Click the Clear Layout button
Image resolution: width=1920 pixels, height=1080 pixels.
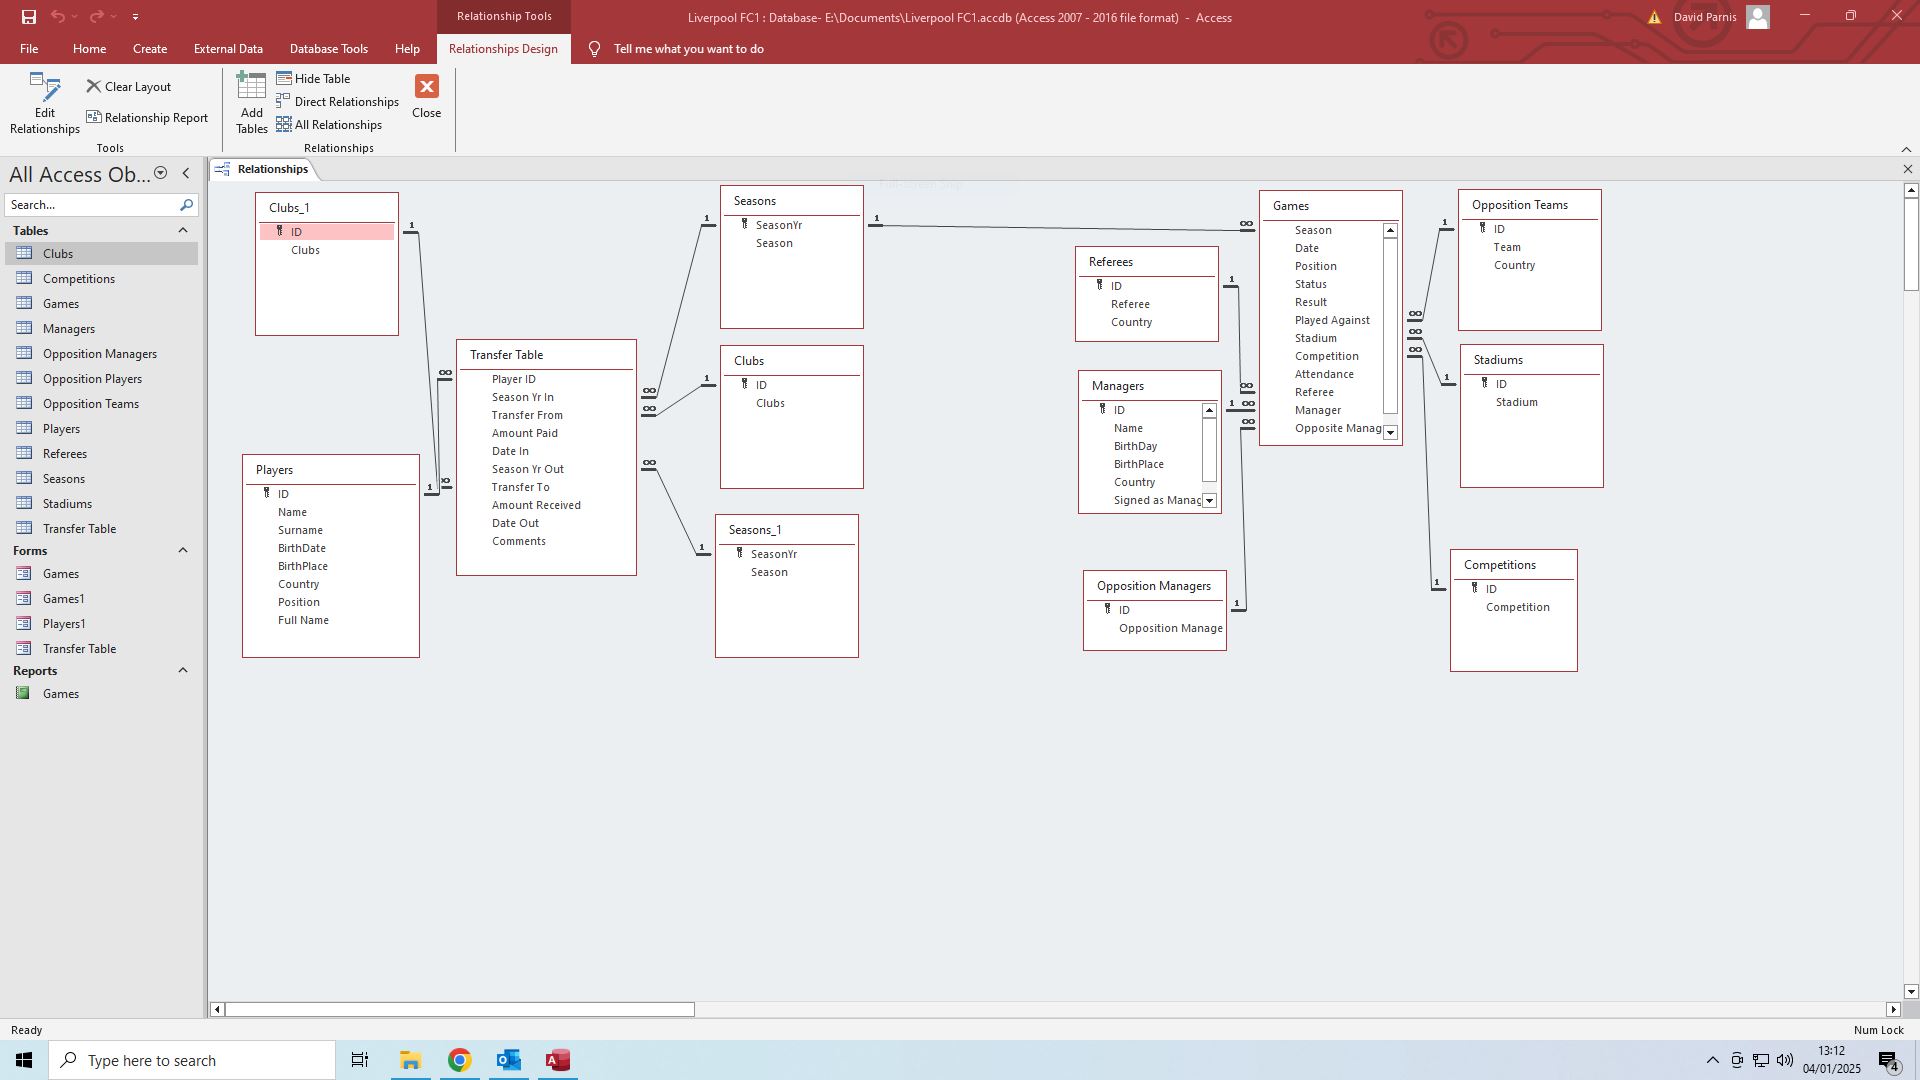(x=128, y=87)
